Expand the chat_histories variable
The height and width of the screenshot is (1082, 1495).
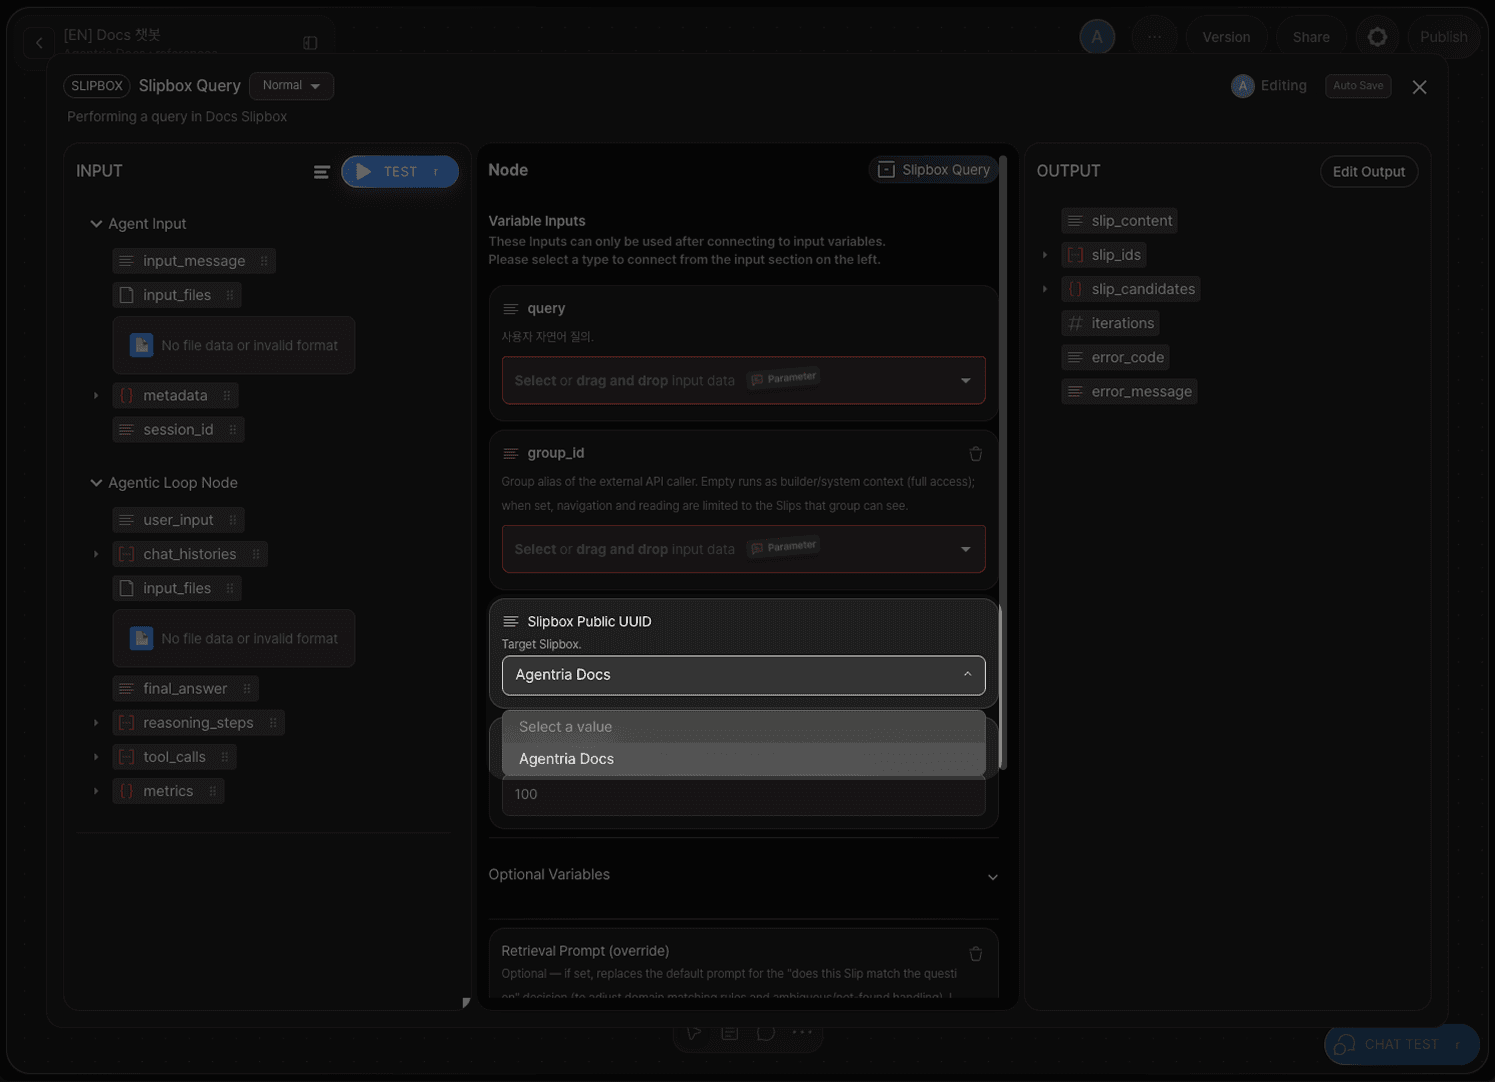[x=96, y=554]
